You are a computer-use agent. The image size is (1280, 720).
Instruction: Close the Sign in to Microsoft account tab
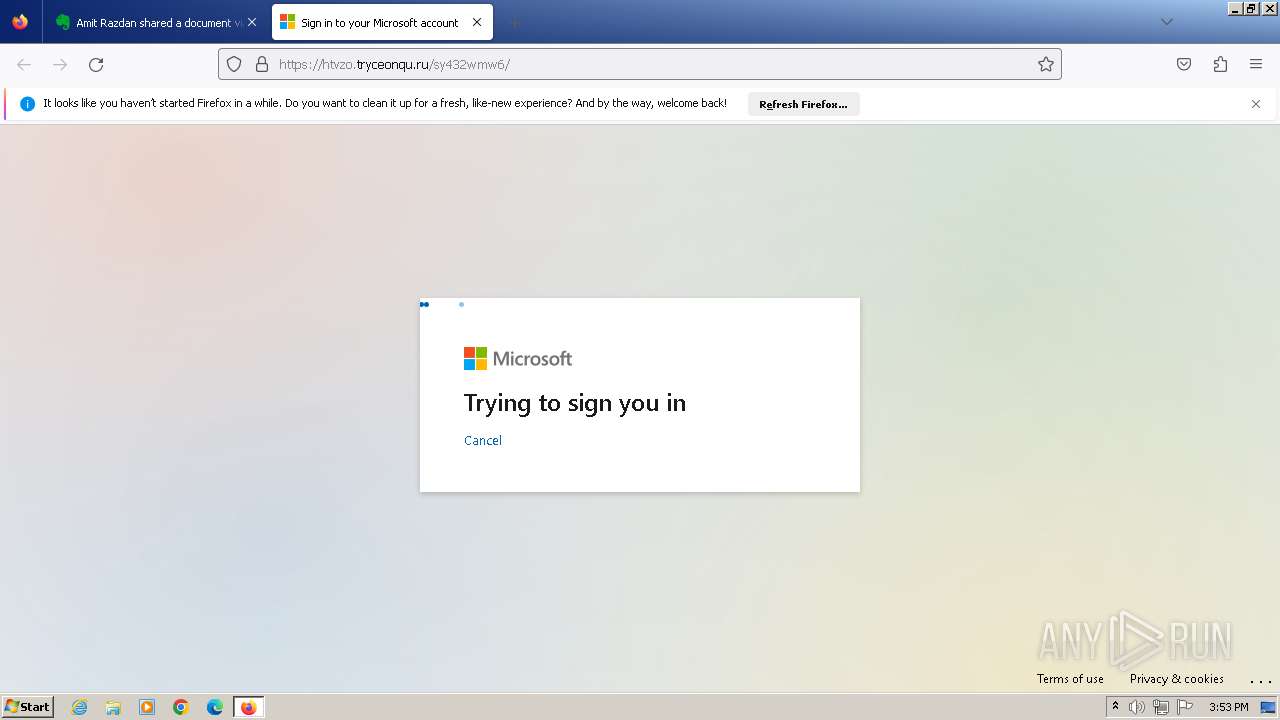pyautogui.click(x=477, y=22)
